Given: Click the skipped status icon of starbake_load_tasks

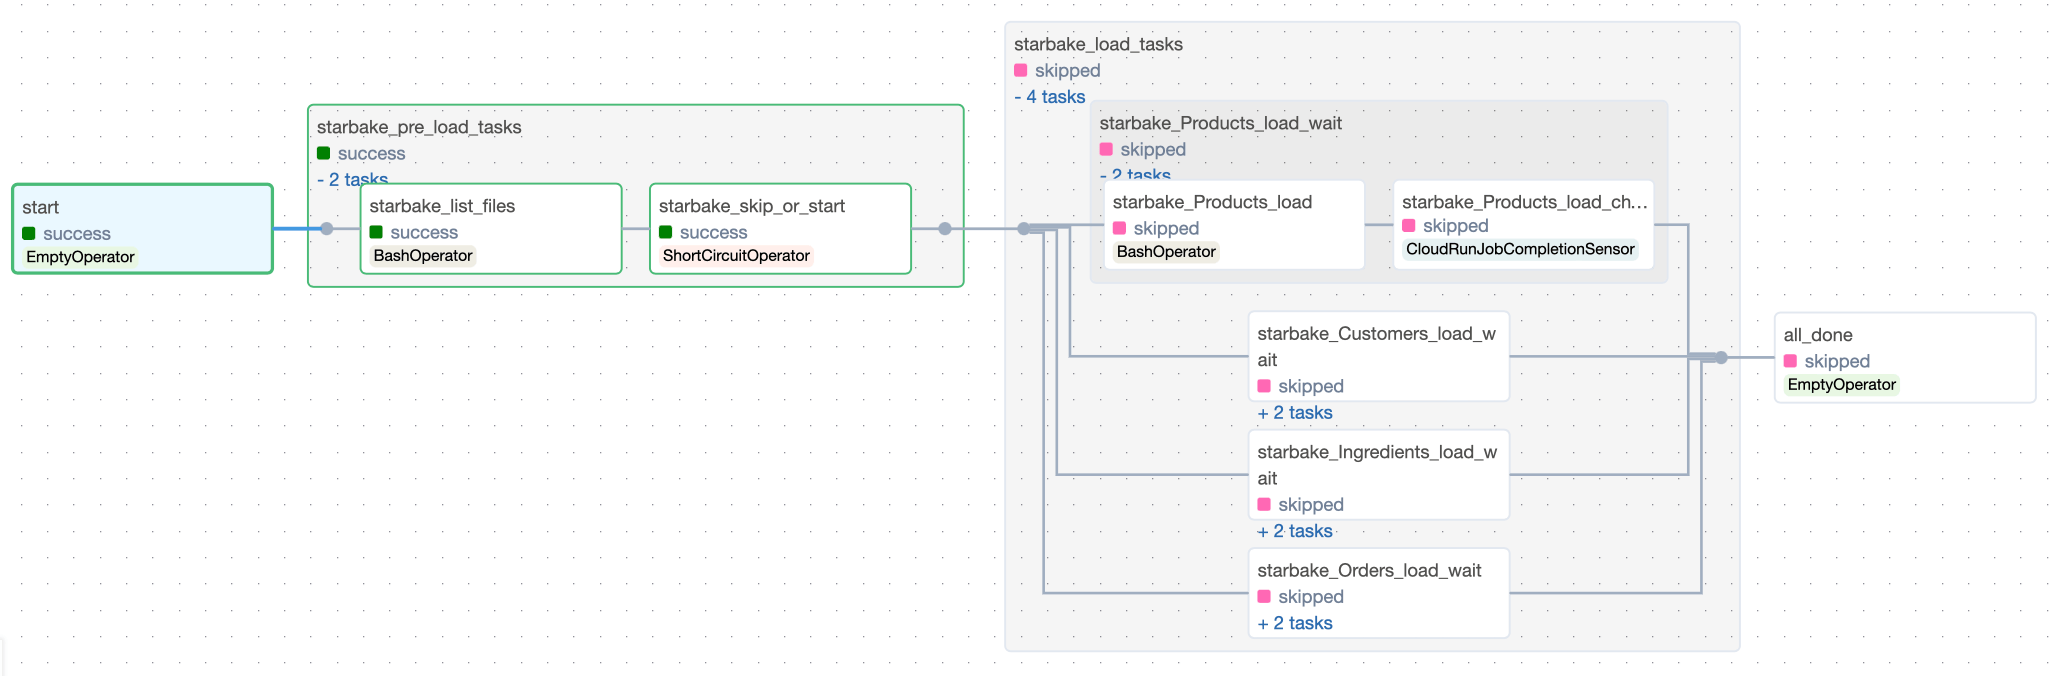Looking at the screenshot, I should point(1021,71).
